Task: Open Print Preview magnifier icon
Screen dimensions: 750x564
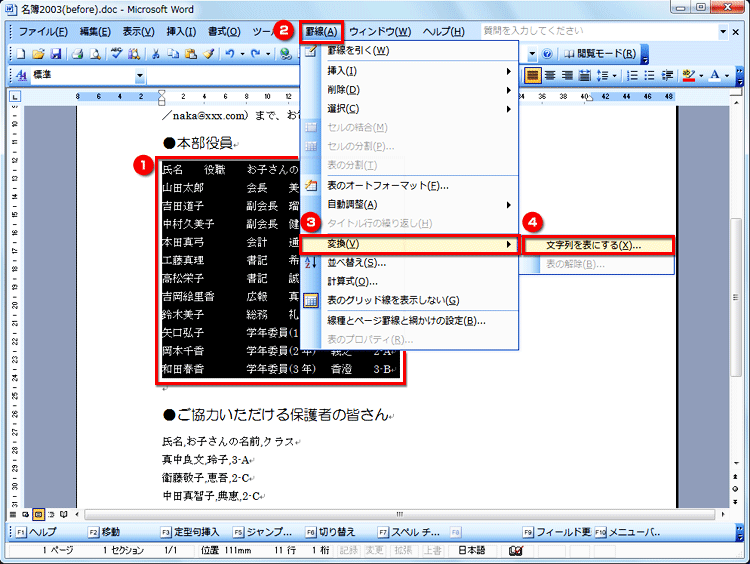Action: click(95, 54)
